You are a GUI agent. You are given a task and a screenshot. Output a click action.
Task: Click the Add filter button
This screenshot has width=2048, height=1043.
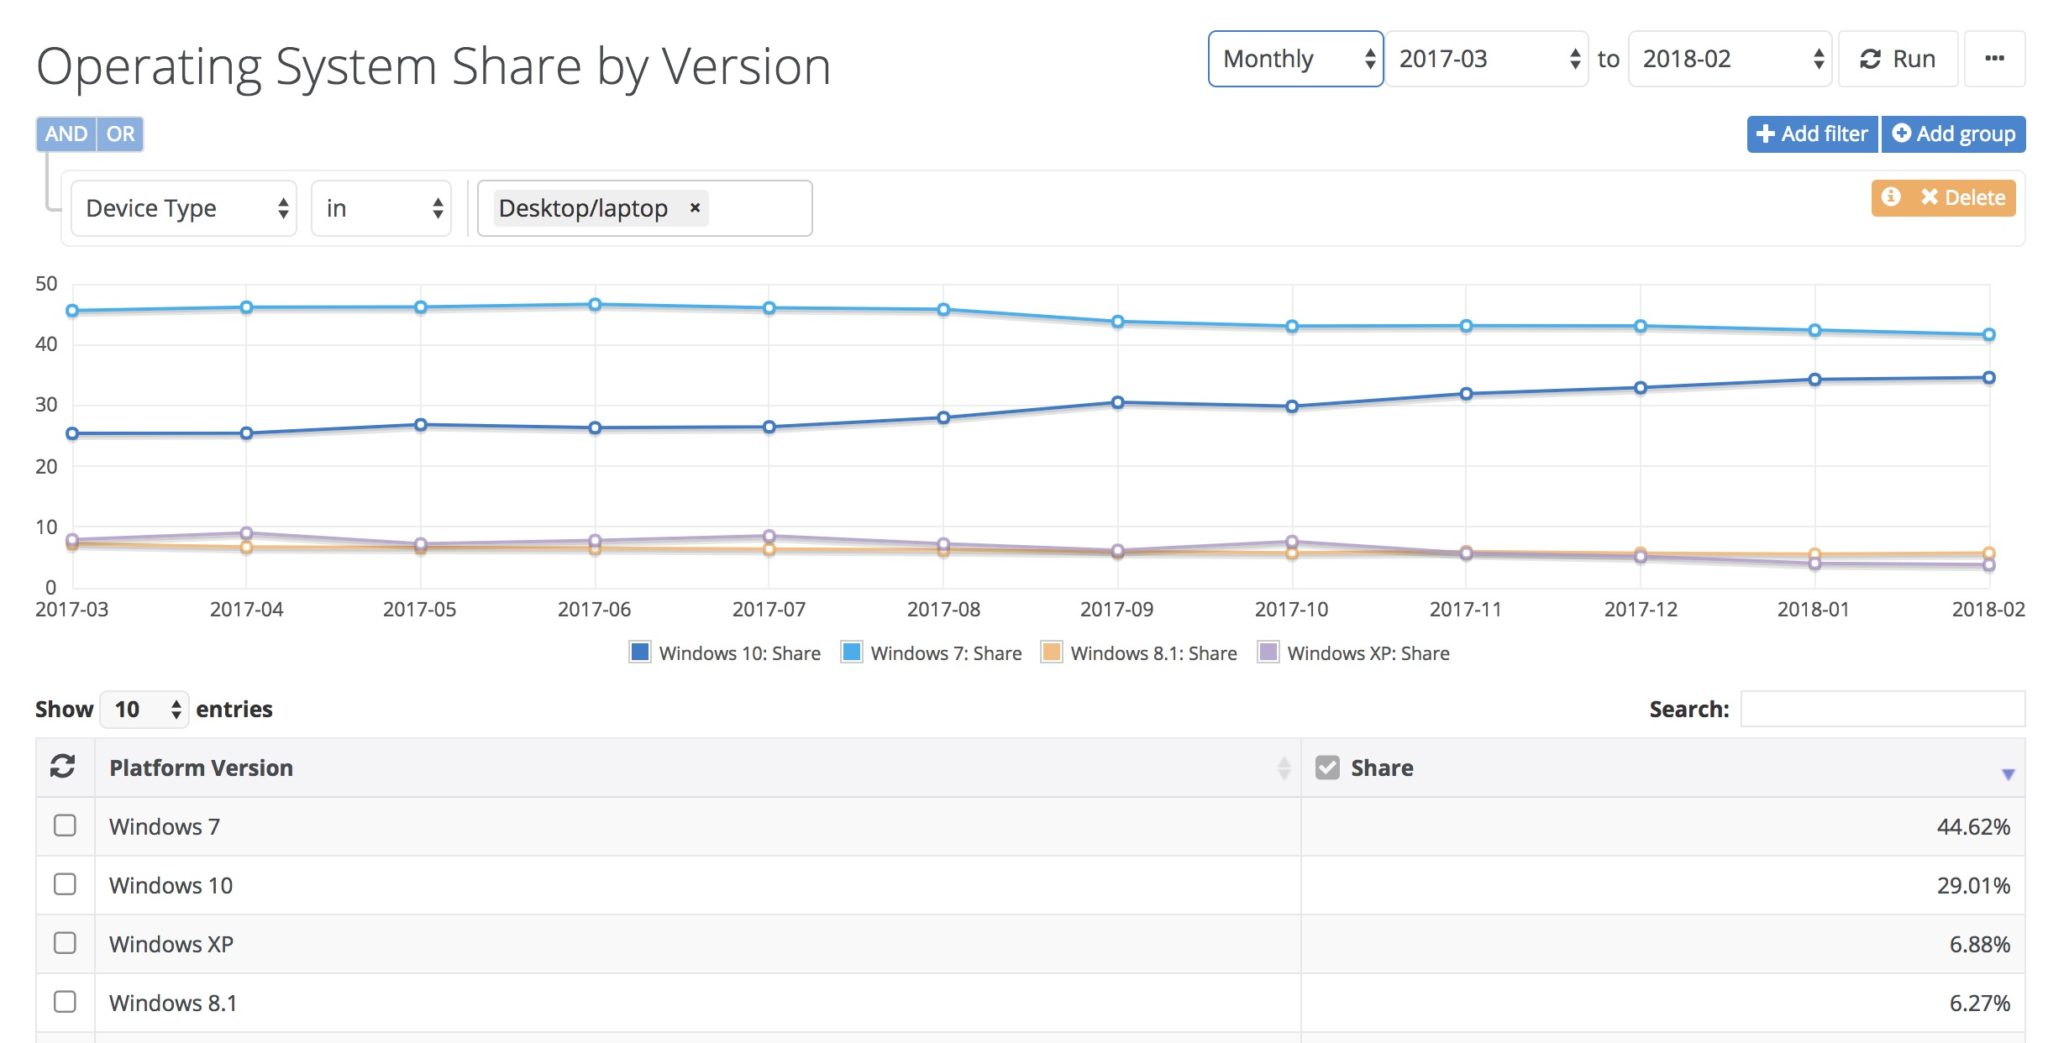tap(1811, 134)
